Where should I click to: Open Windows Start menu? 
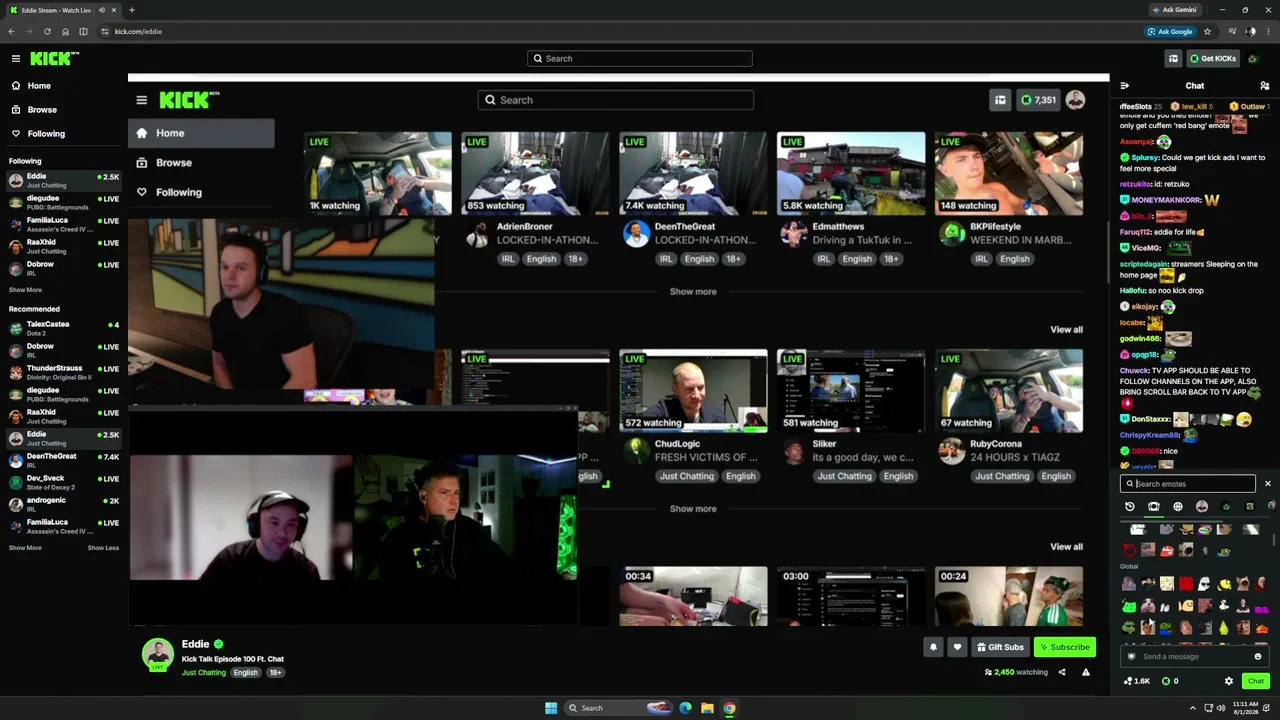coord(551,708)
